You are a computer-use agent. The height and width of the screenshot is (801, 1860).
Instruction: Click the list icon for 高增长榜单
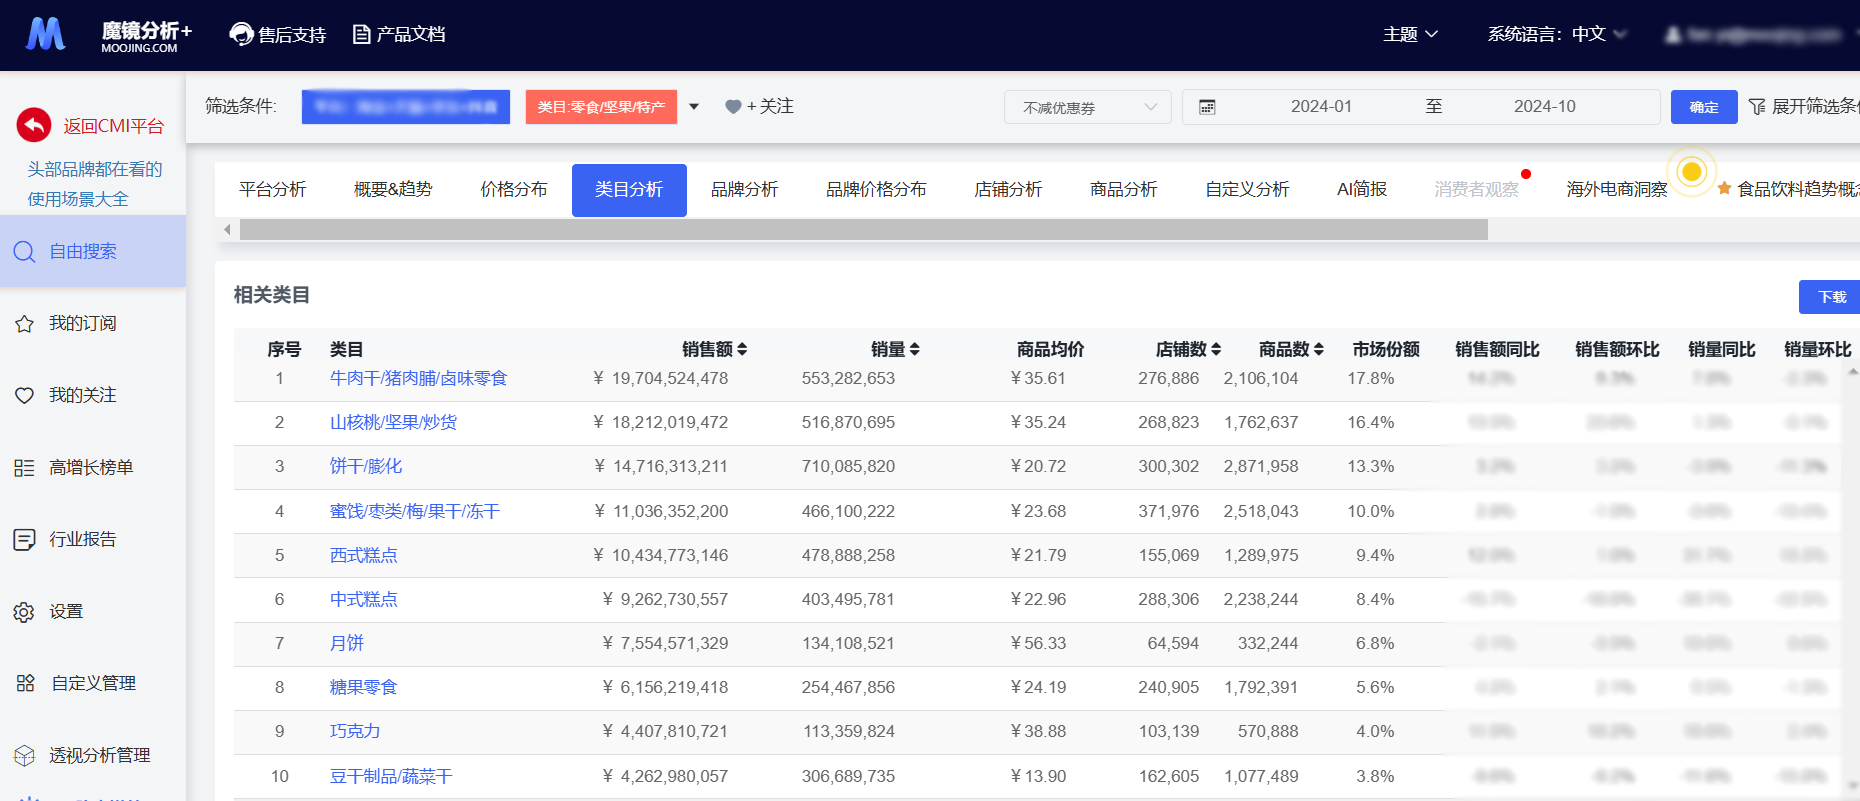point(25,467)
